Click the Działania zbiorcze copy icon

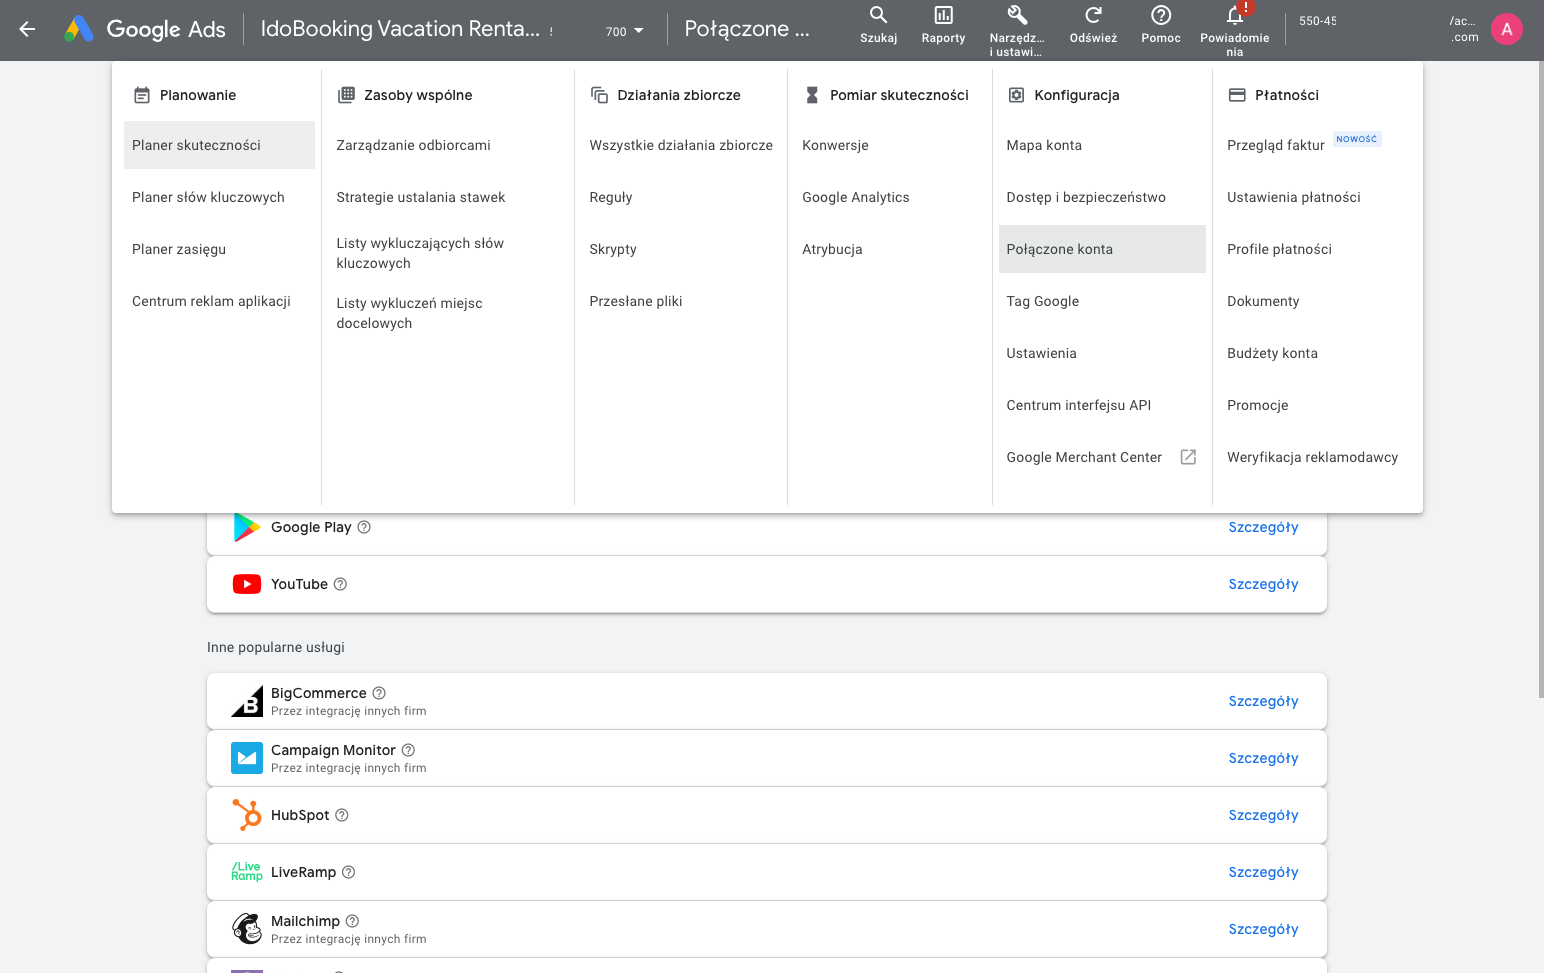(599, 95)
